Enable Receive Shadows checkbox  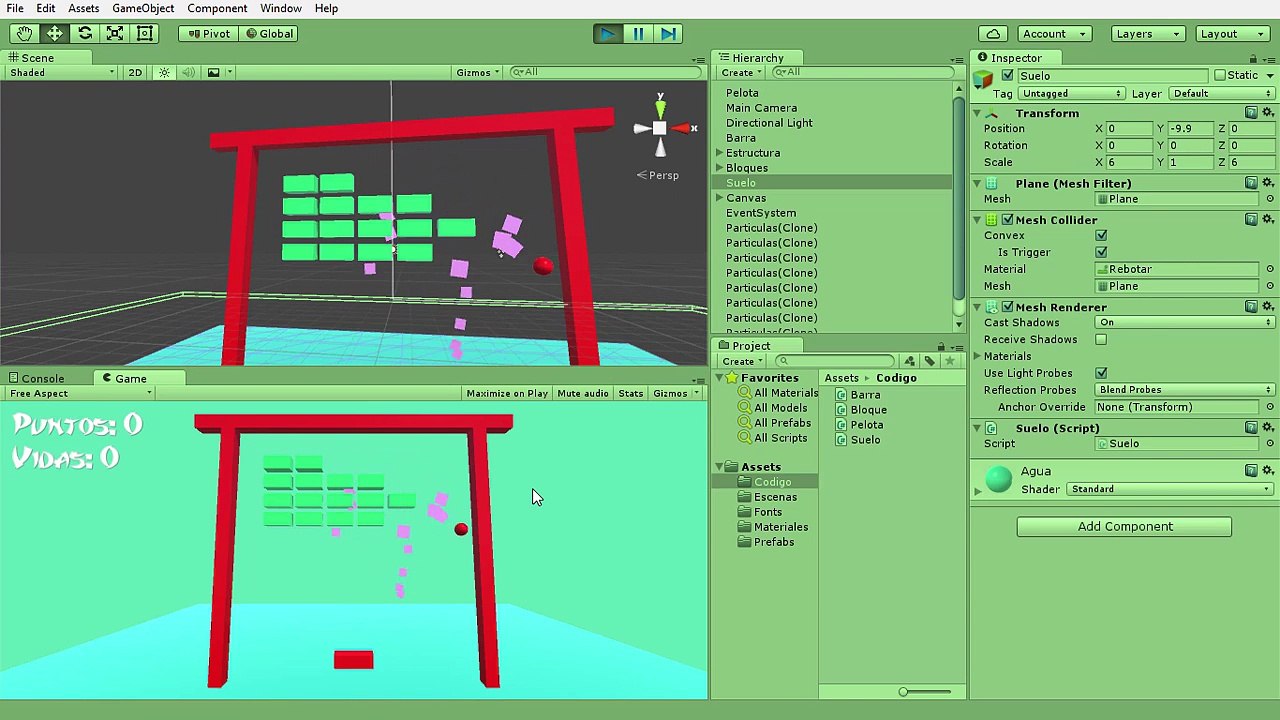point(1101,340)
